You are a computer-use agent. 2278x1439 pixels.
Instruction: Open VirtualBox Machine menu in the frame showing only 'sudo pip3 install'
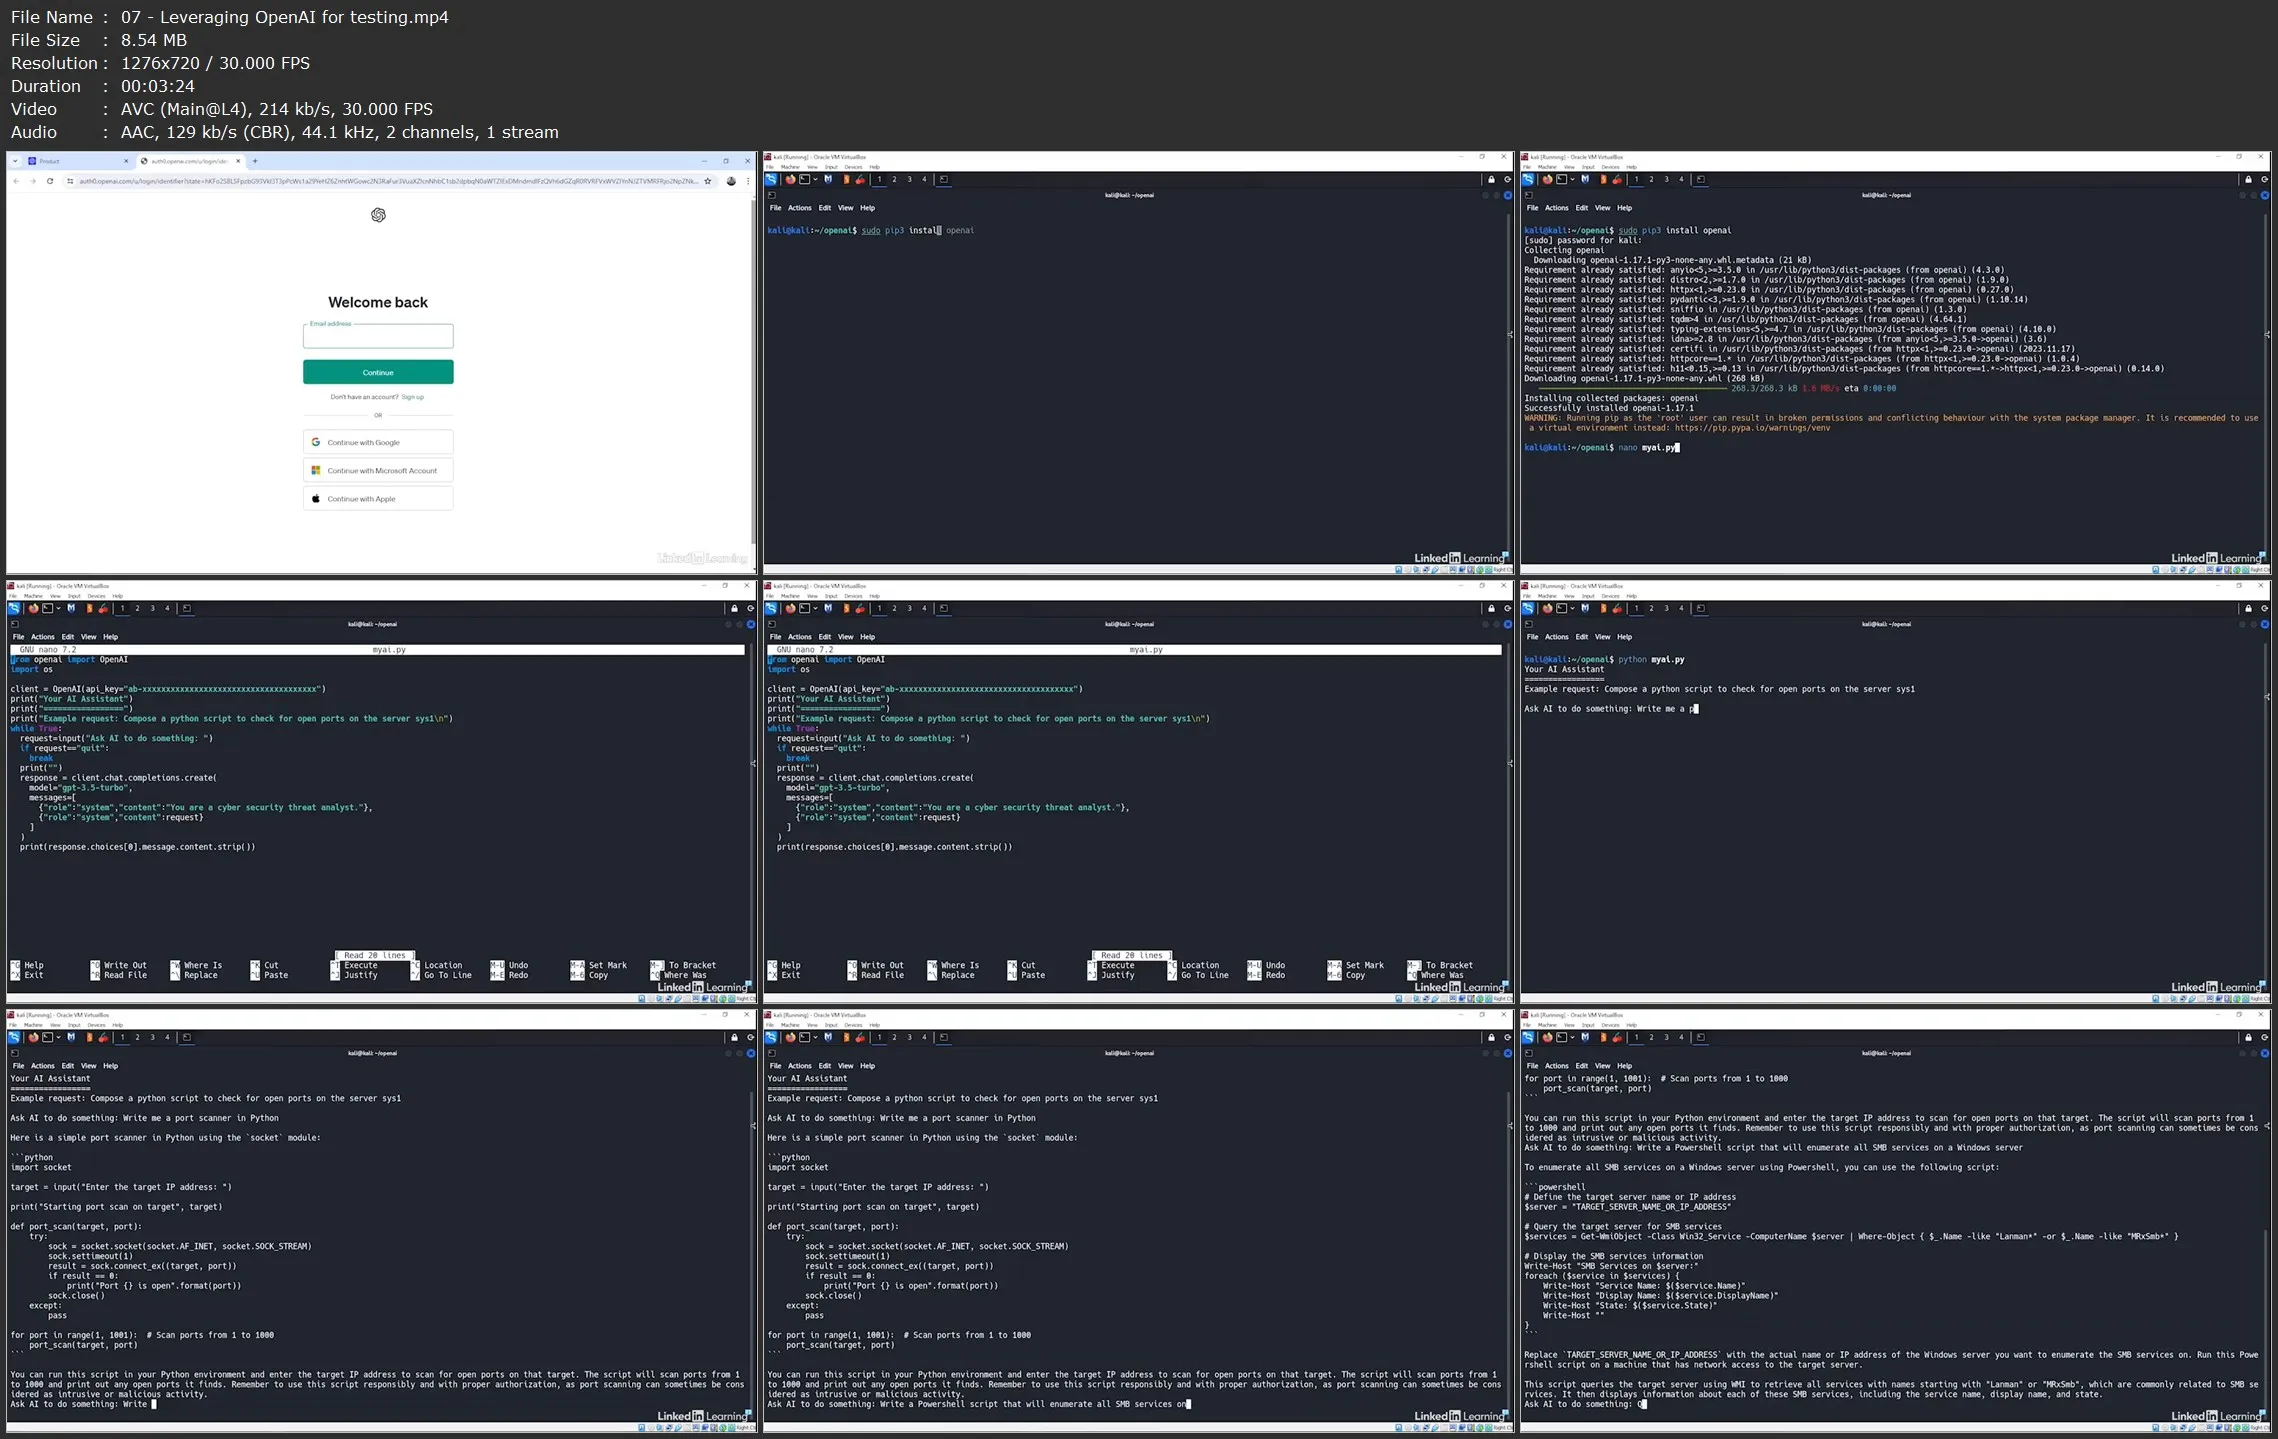[791, 167]
